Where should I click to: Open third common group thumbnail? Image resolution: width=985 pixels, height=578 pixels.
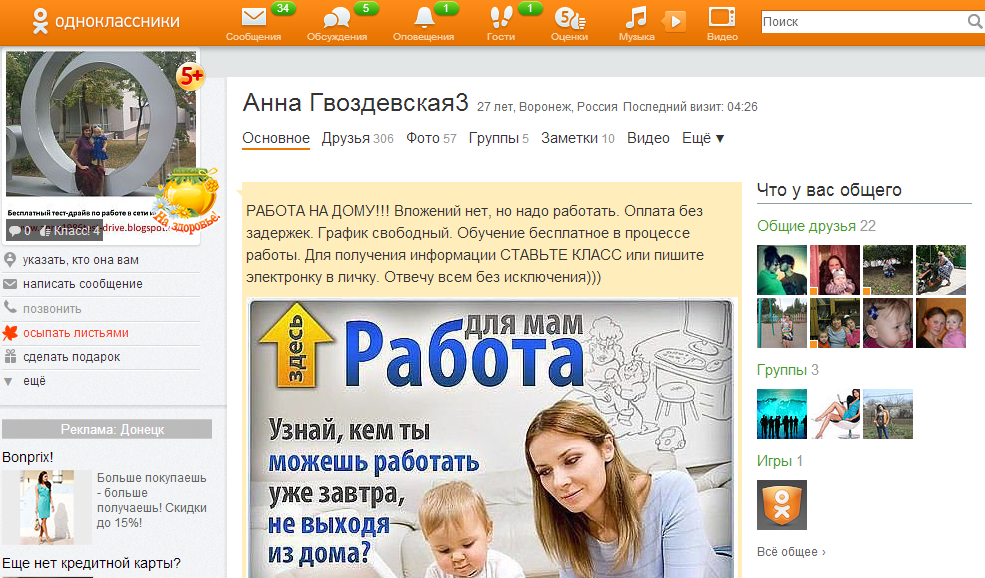888,413
